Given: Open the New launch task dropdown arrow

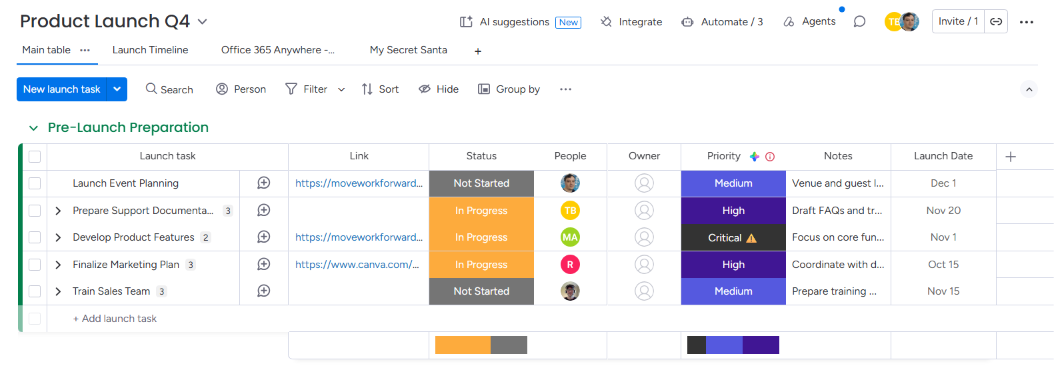Looking at the screenshot, I should [x=117, y=89].
